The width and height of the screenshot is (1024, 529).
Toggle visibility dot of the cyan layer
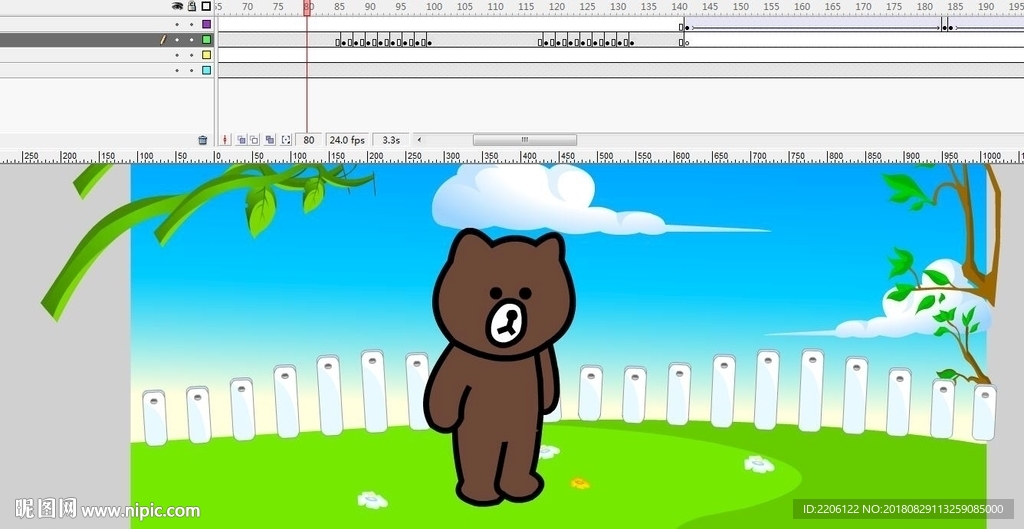(177, 71)
